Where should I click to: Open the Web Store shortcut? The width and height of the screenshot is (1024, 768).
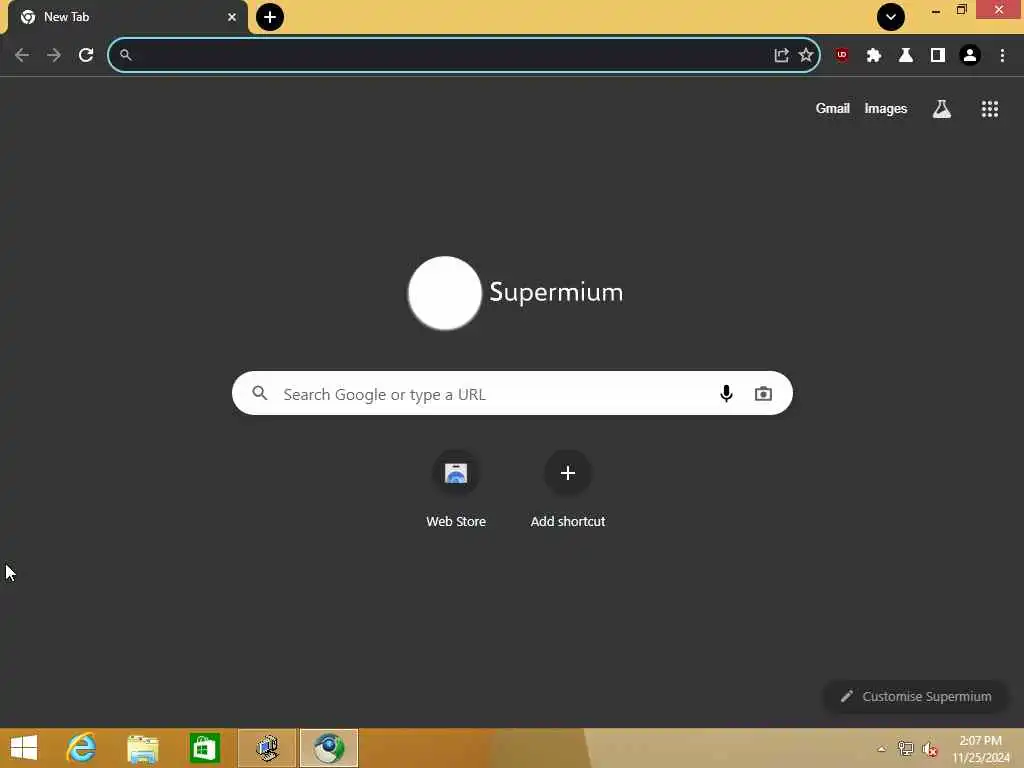tap(456, 488)
